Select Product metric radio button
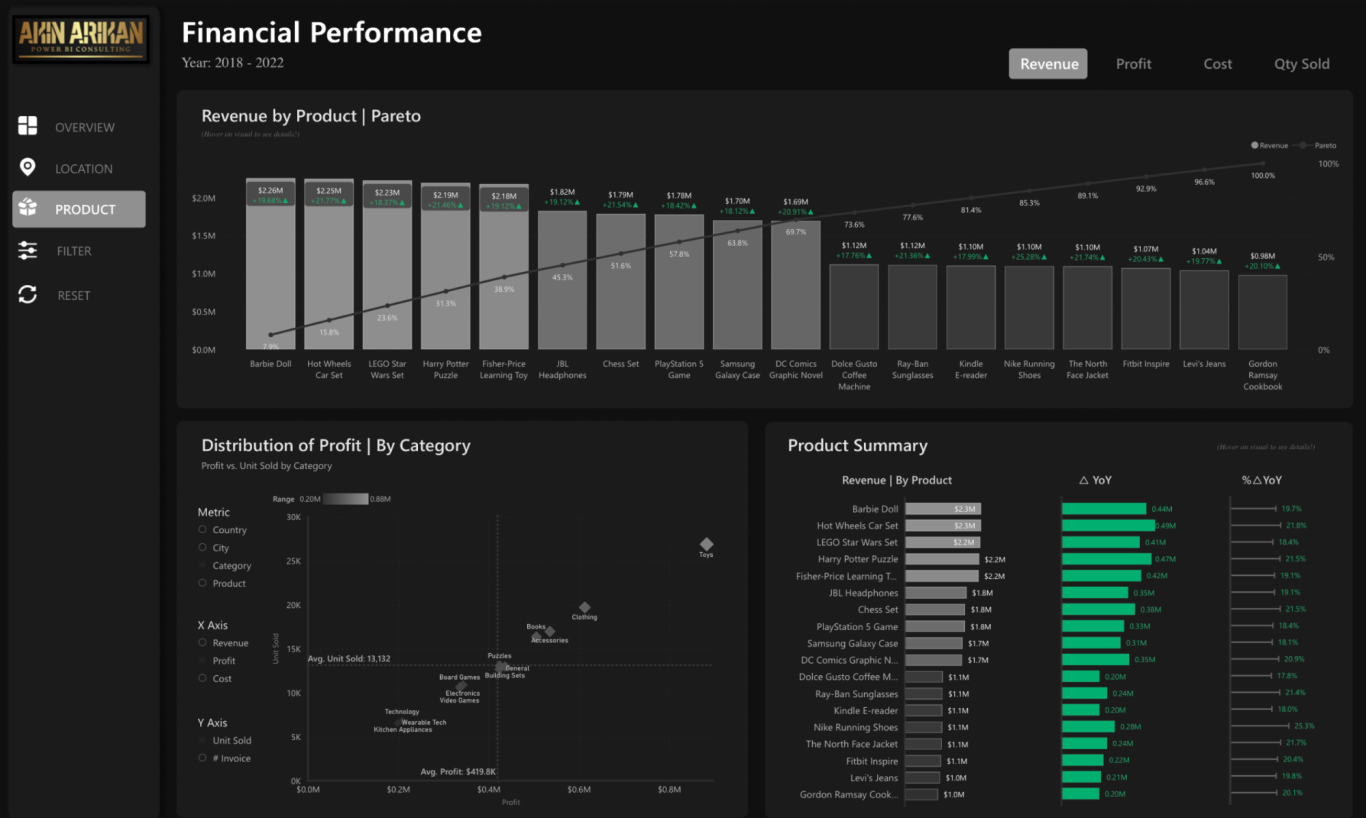The width and height of the screenshot is (1366, 818). click(203, 583)
